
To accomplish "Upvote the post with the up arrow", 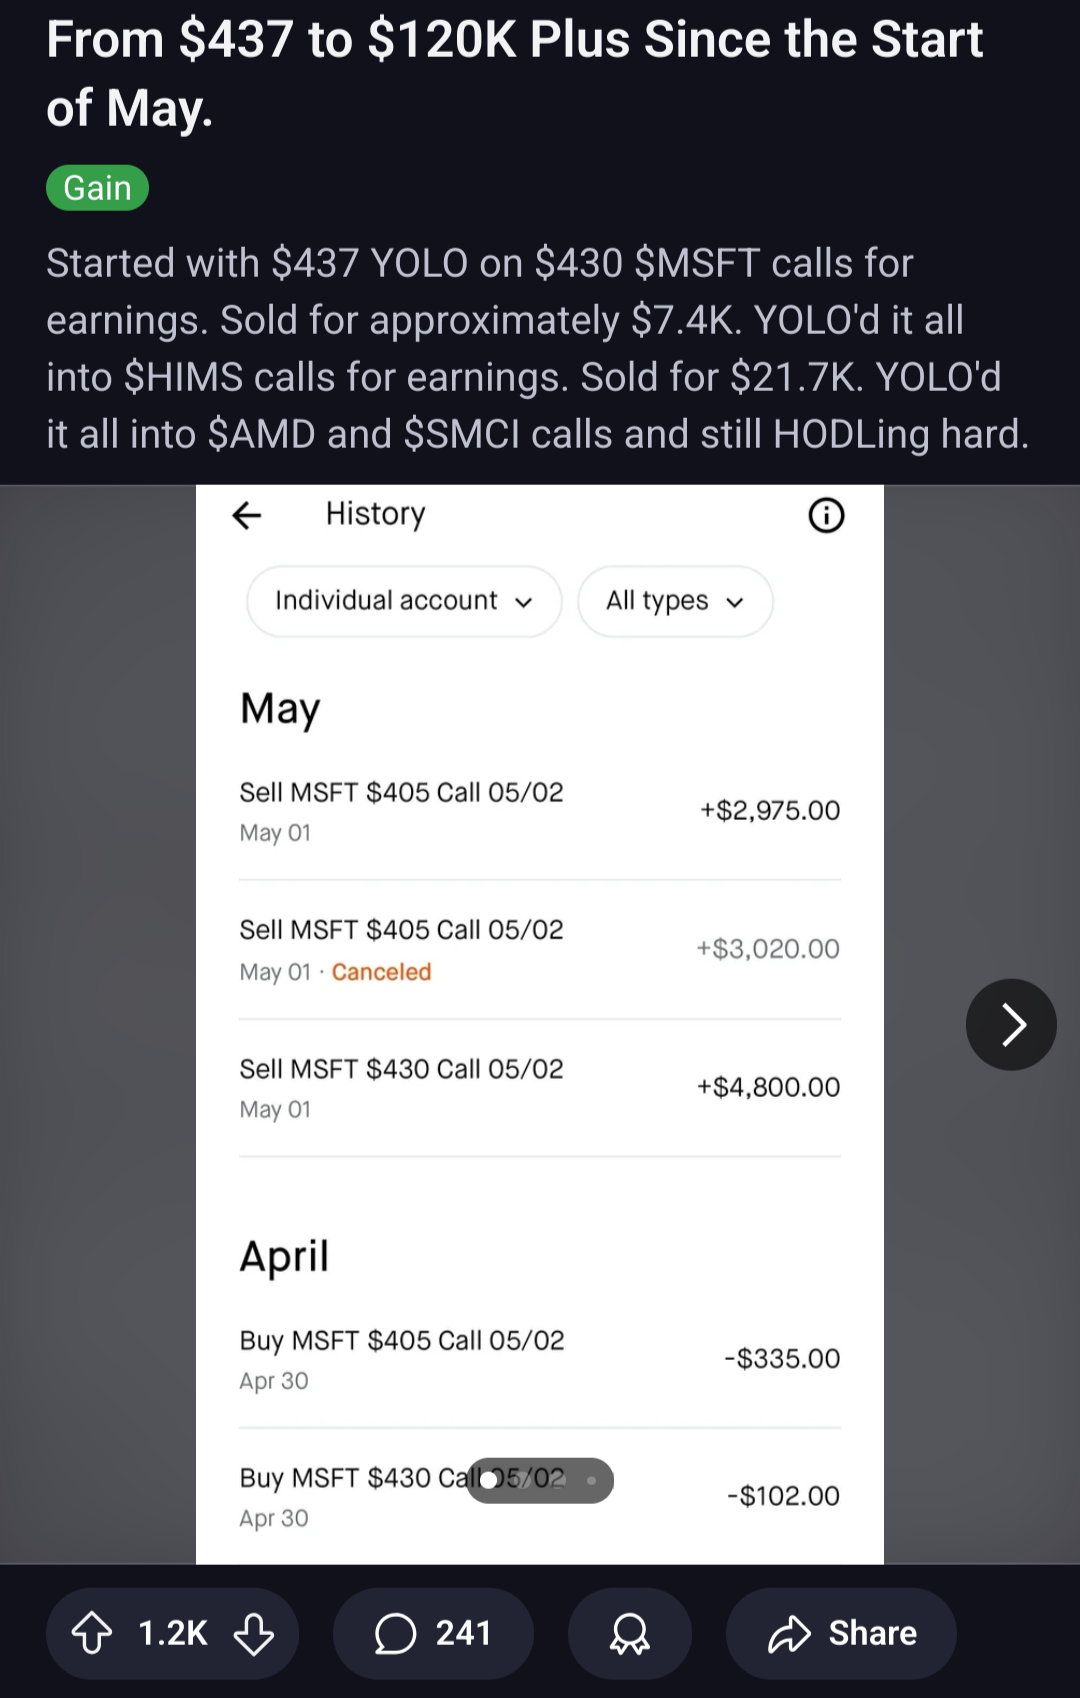I will 92,1633.
